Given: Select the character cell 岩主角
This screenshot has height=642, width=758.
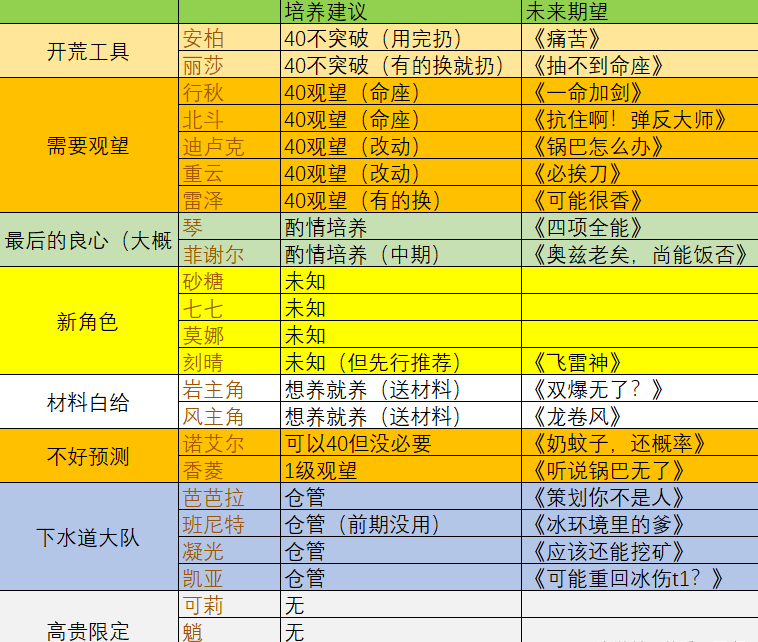Looking at the screenshot, I should tap(230, 388).
